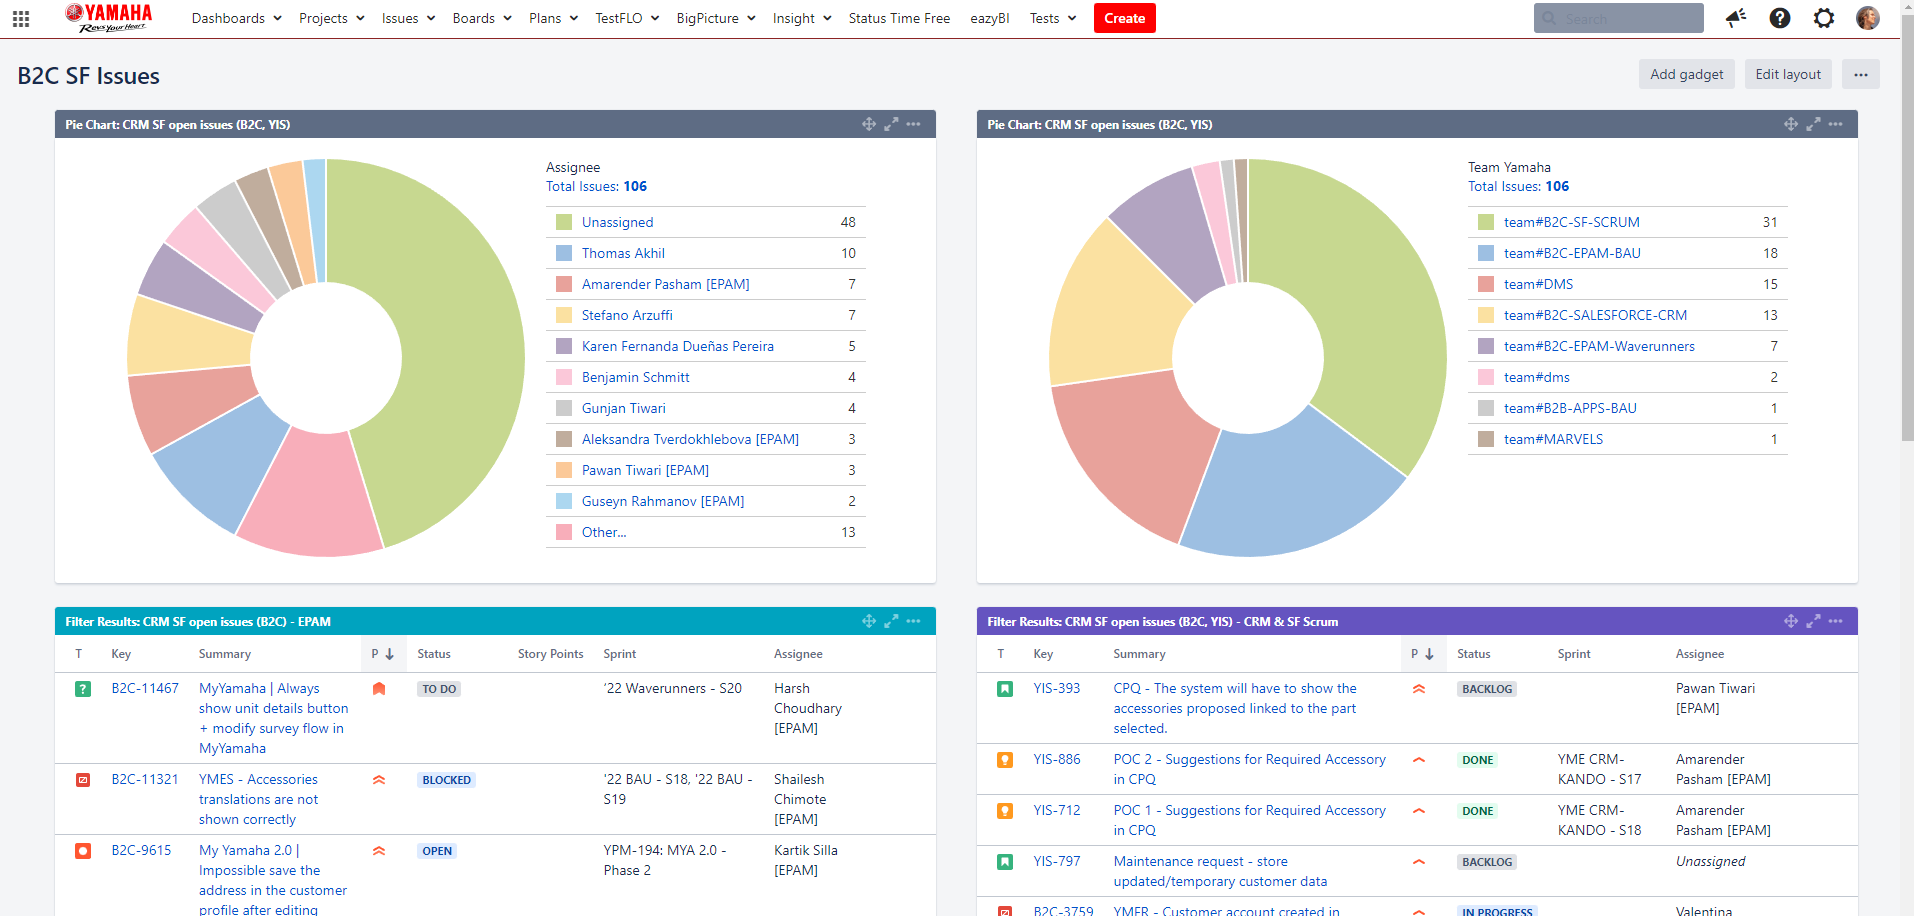Open the team#B2C-EPAM-Waverunners link

pos(1599,346)
